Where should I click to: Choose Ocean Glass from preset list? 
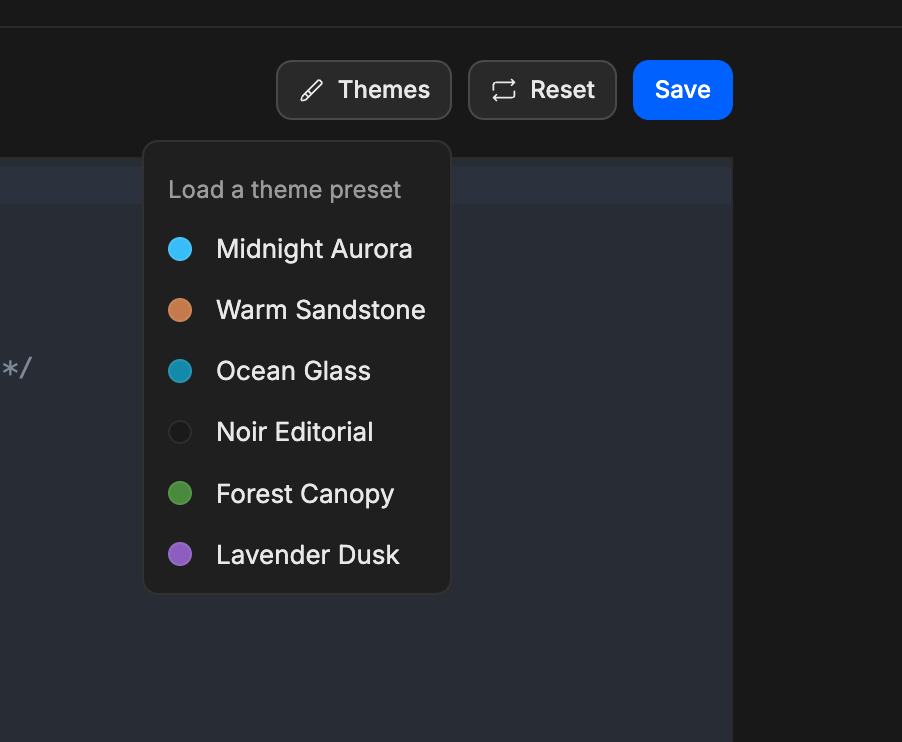point(297,371)
